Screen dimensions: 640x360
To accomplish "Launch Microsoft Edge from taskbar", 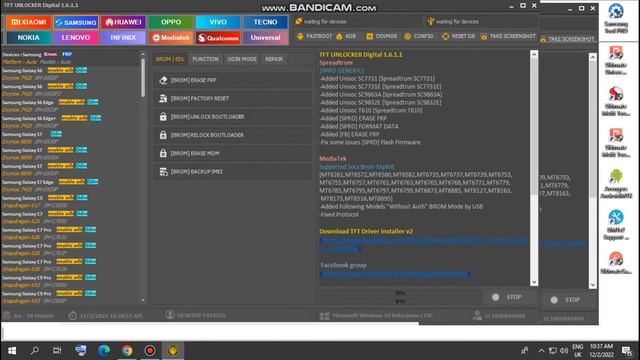I will [104, 351].
